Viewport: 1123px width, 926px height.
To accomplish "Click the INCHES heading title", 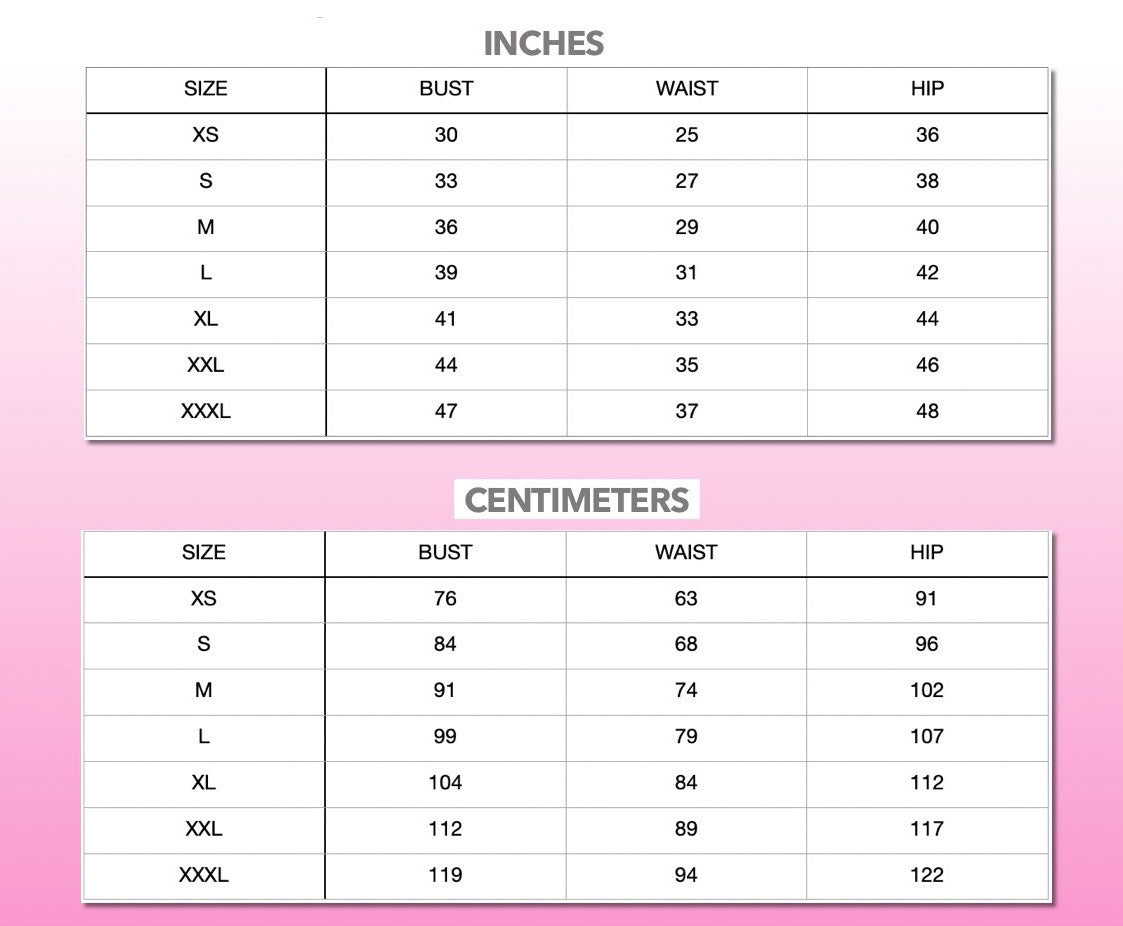I will (x=543, y=44).
